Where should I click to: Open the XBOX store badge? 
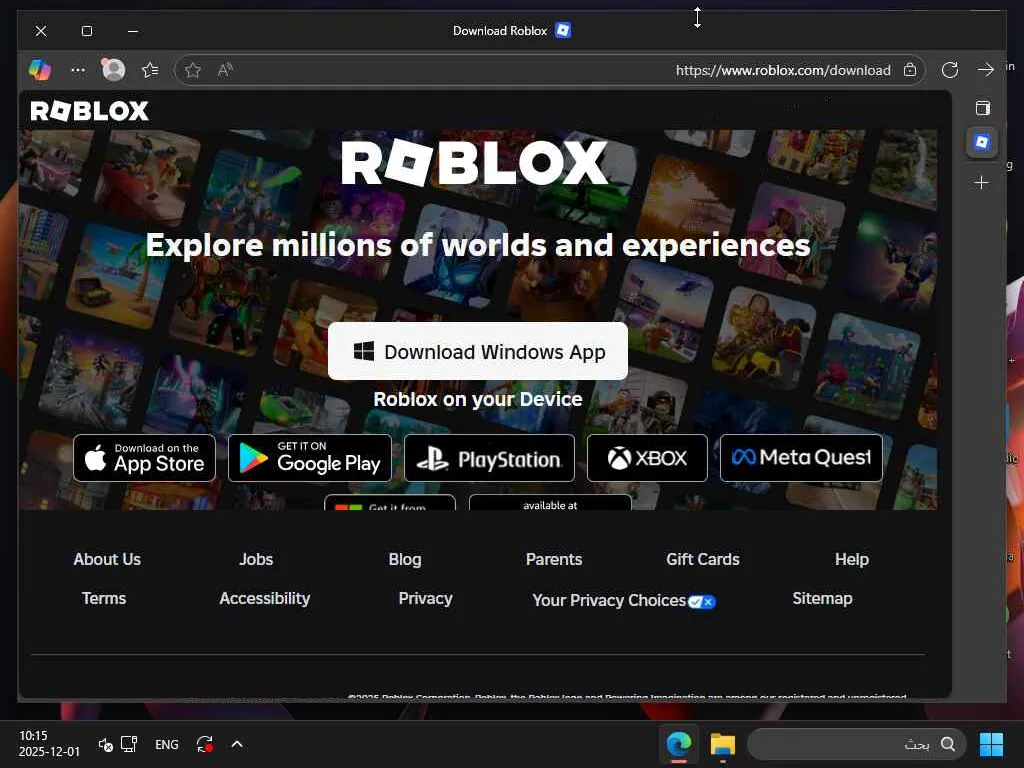647,458
